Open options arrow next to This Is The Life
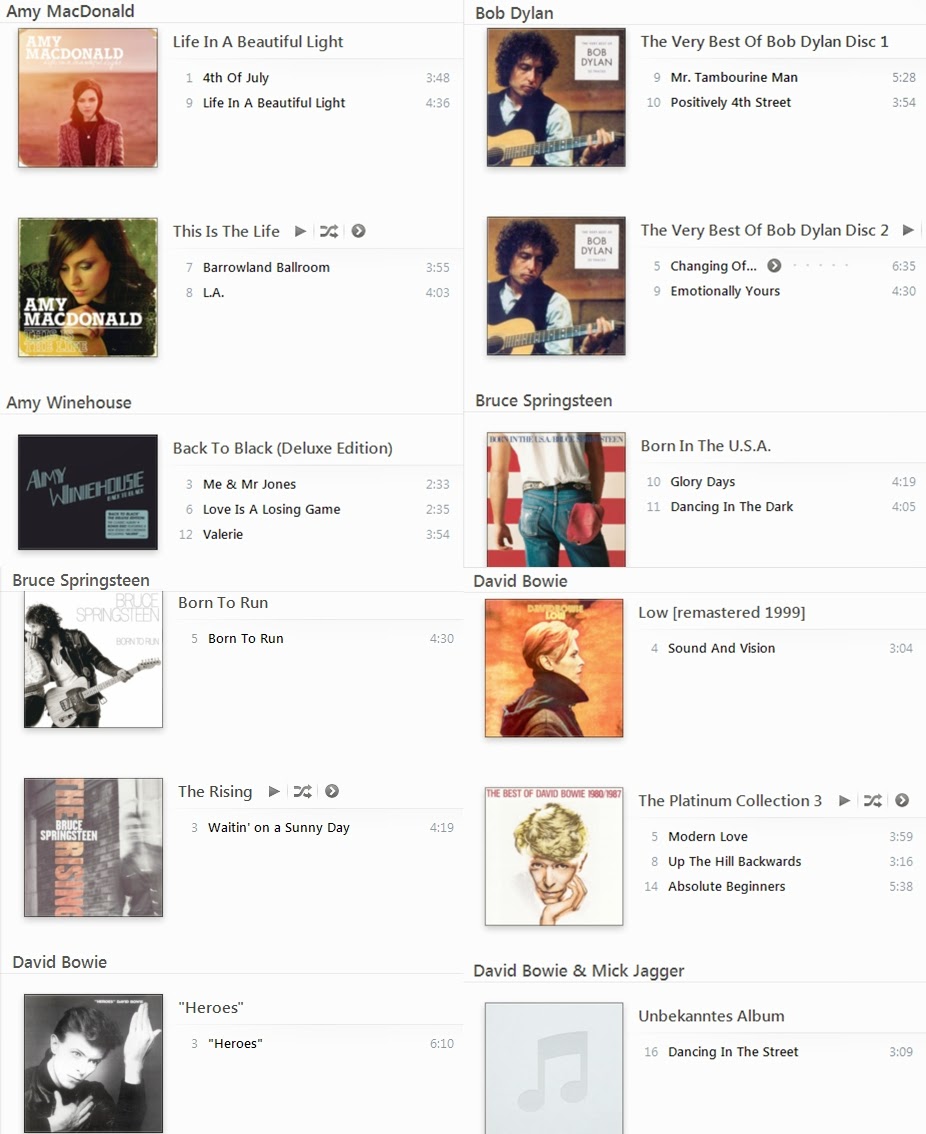Viewport: 926px width, 1134px height. [x=358, y=231]
